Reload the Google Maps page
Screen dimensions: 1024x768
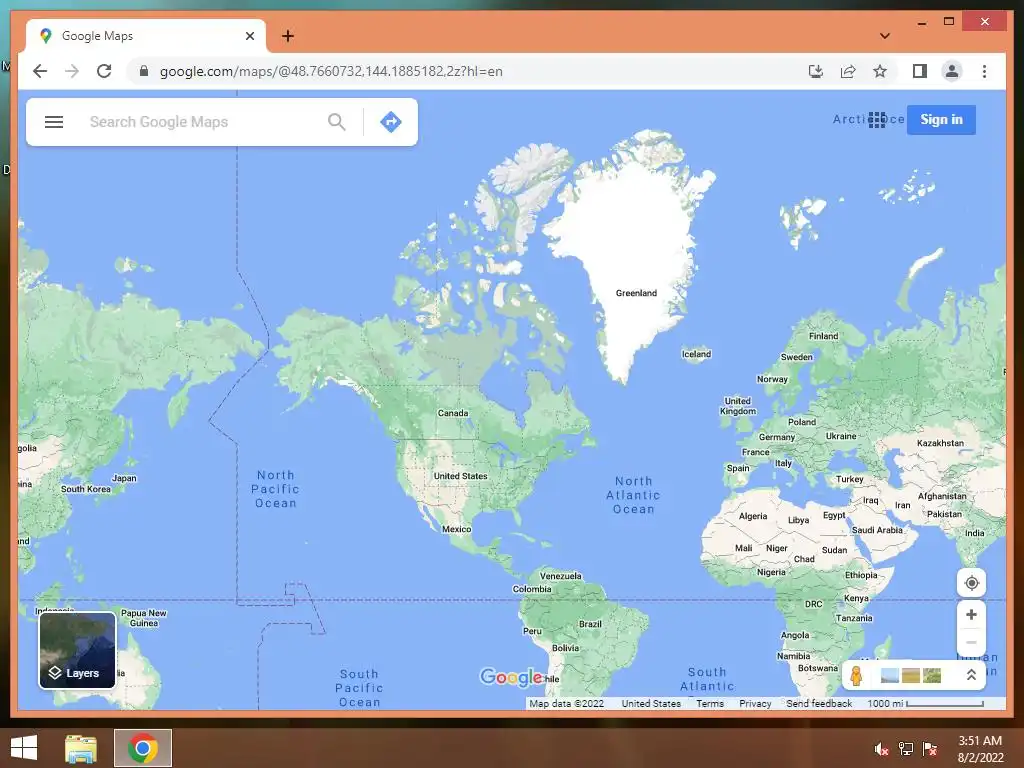coord(104,71)
